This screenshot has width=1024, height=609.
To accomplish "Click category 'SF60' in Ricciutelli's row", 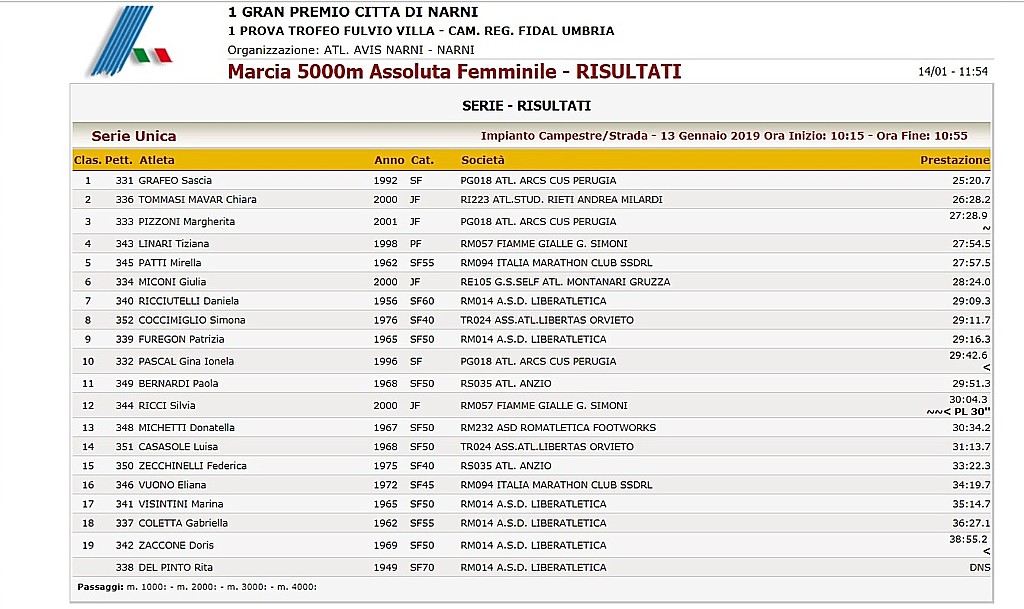I will pos(422,301).
